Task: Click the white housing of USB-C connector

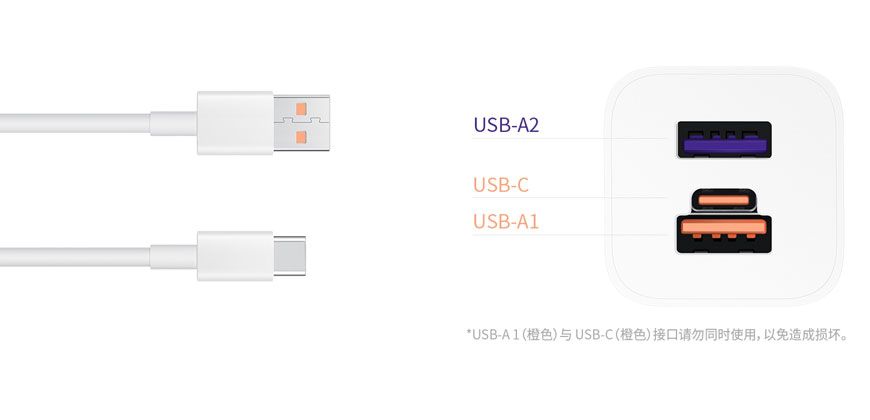Action: pos(235,255)
